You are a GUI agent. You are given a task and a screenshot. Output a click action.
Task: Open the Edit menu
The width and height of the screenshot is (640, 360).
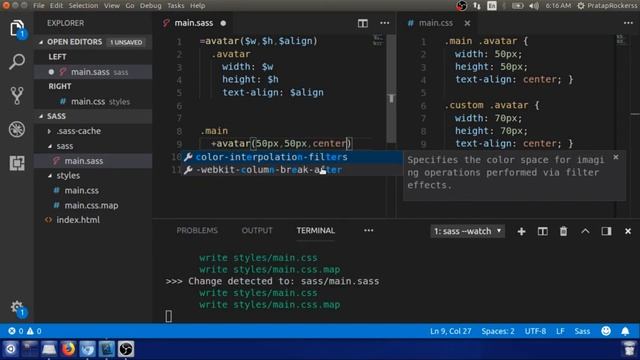pos(56,6)
